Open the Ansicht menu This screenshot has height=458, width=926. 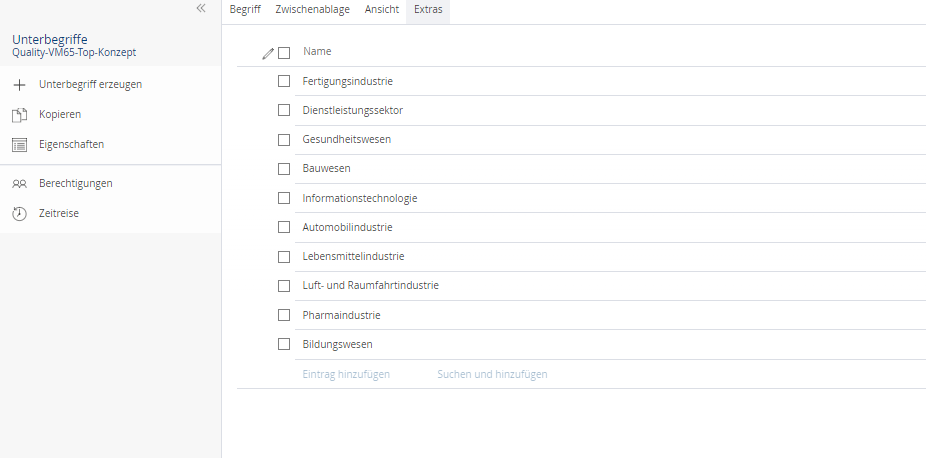click(x=381, y=9)
